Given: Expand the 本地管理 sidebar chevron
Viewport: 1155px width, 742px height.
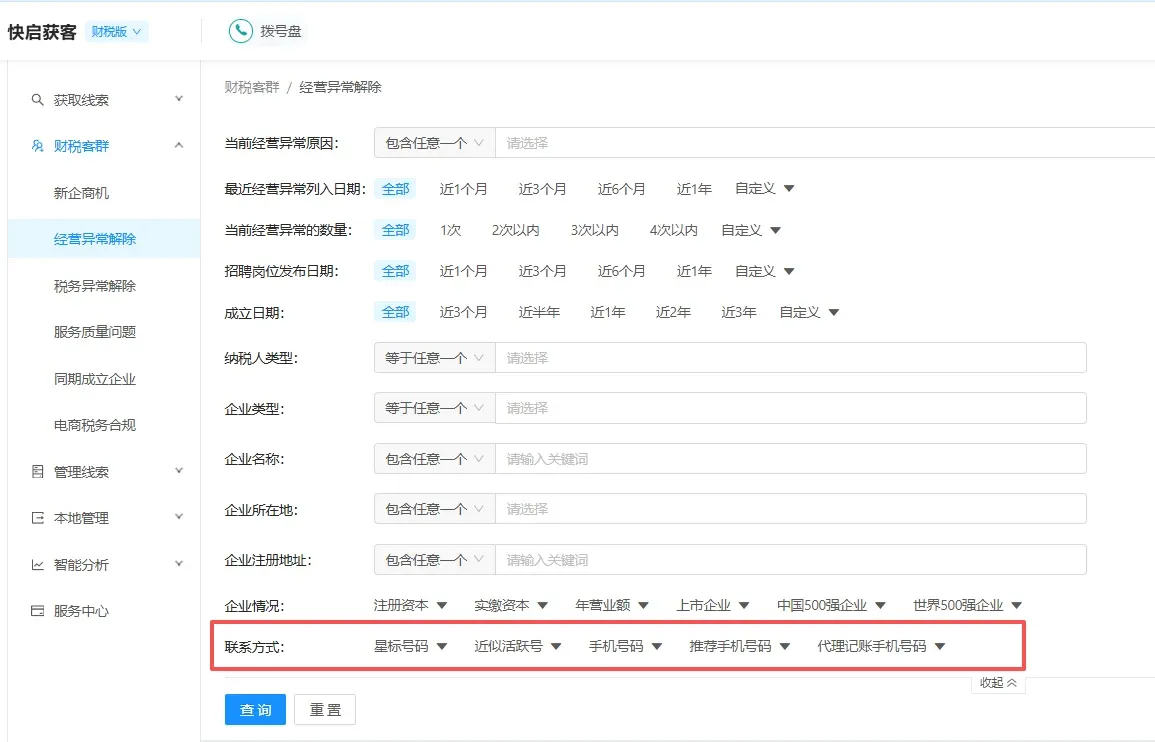Looking at the screenshot, I should pyautogui.click(x=178, y=517).
